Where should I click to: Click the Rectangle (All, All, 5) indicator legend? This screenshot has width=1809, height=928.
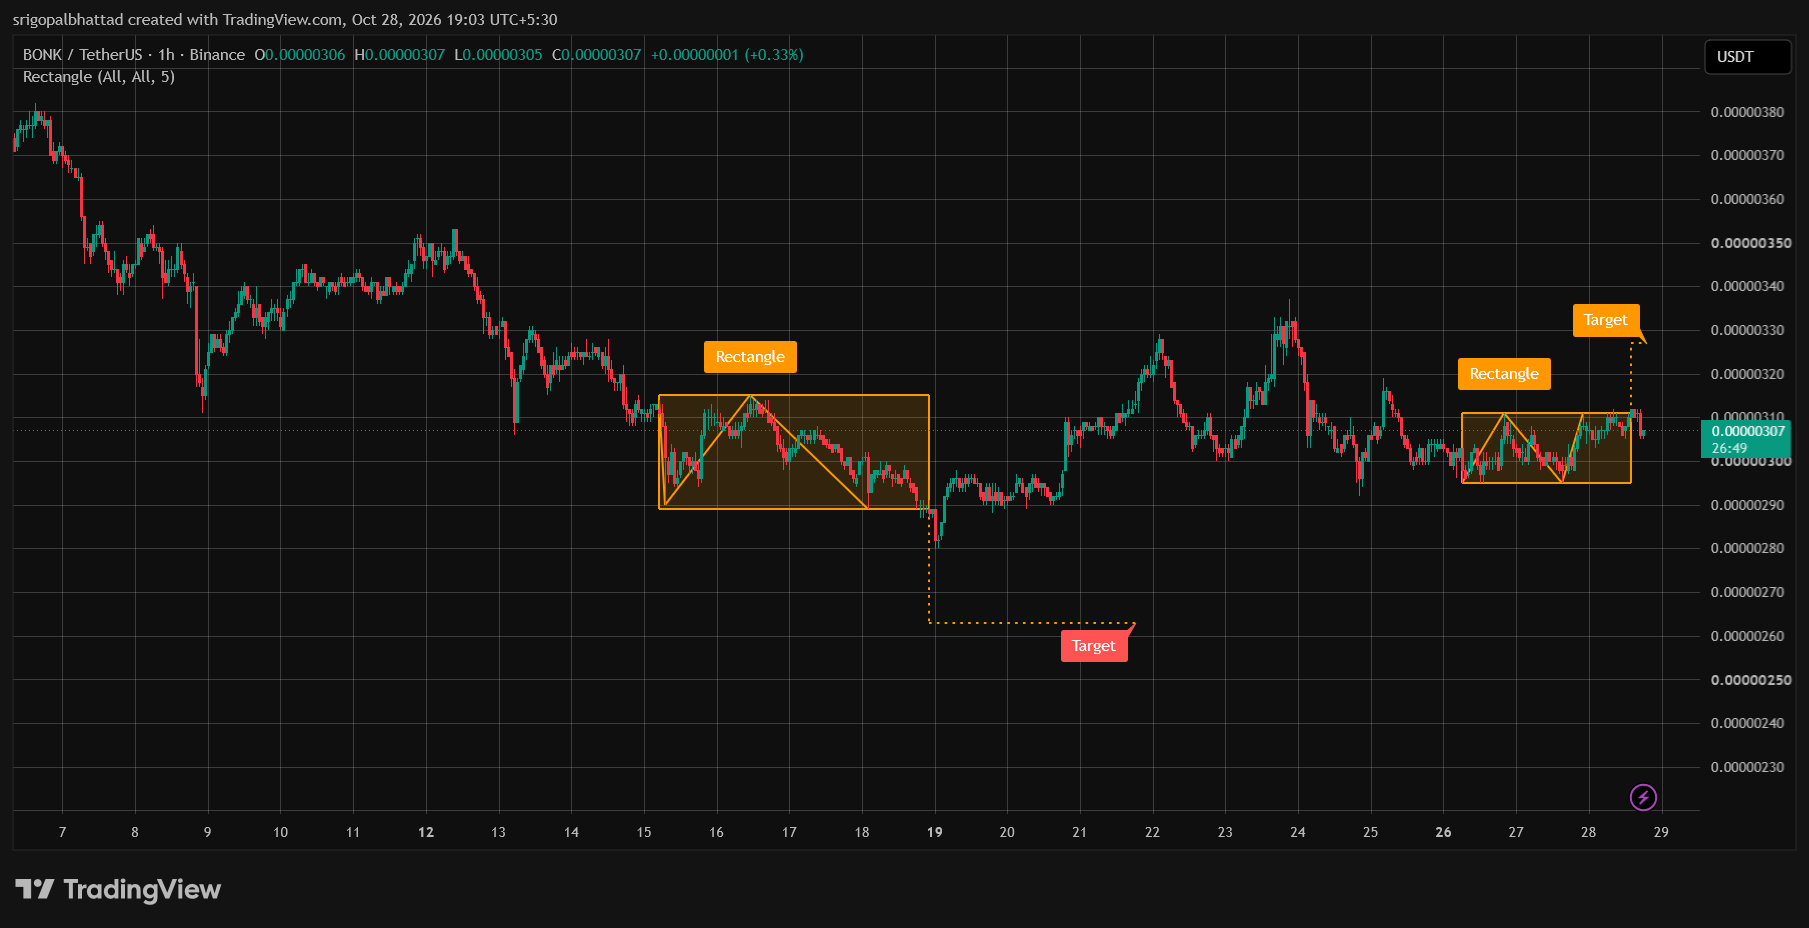pos(99,77)
